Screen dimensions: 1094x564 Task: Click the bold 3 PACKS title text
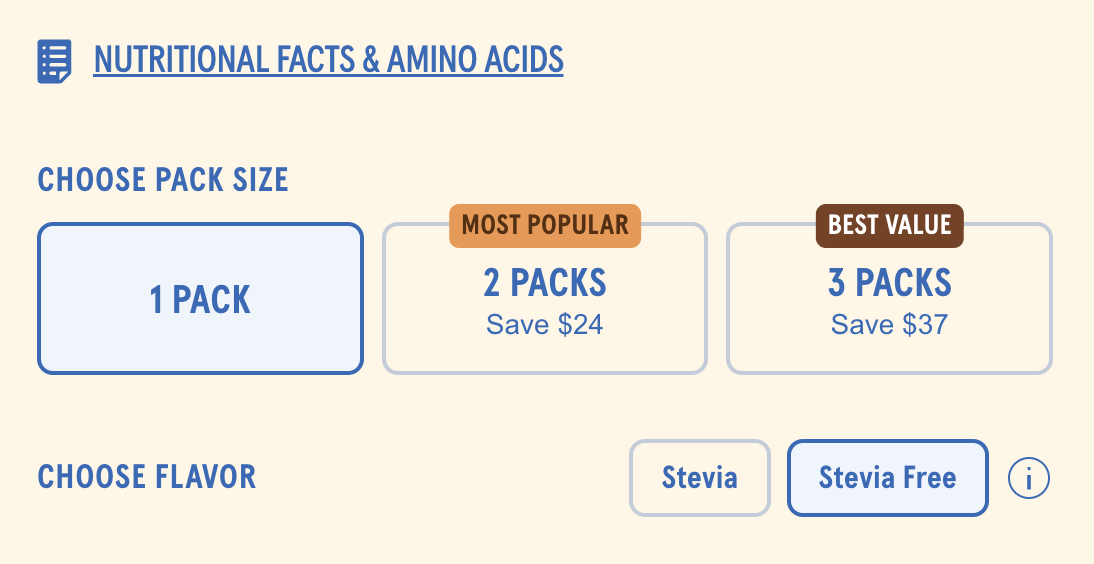(889, 284)
